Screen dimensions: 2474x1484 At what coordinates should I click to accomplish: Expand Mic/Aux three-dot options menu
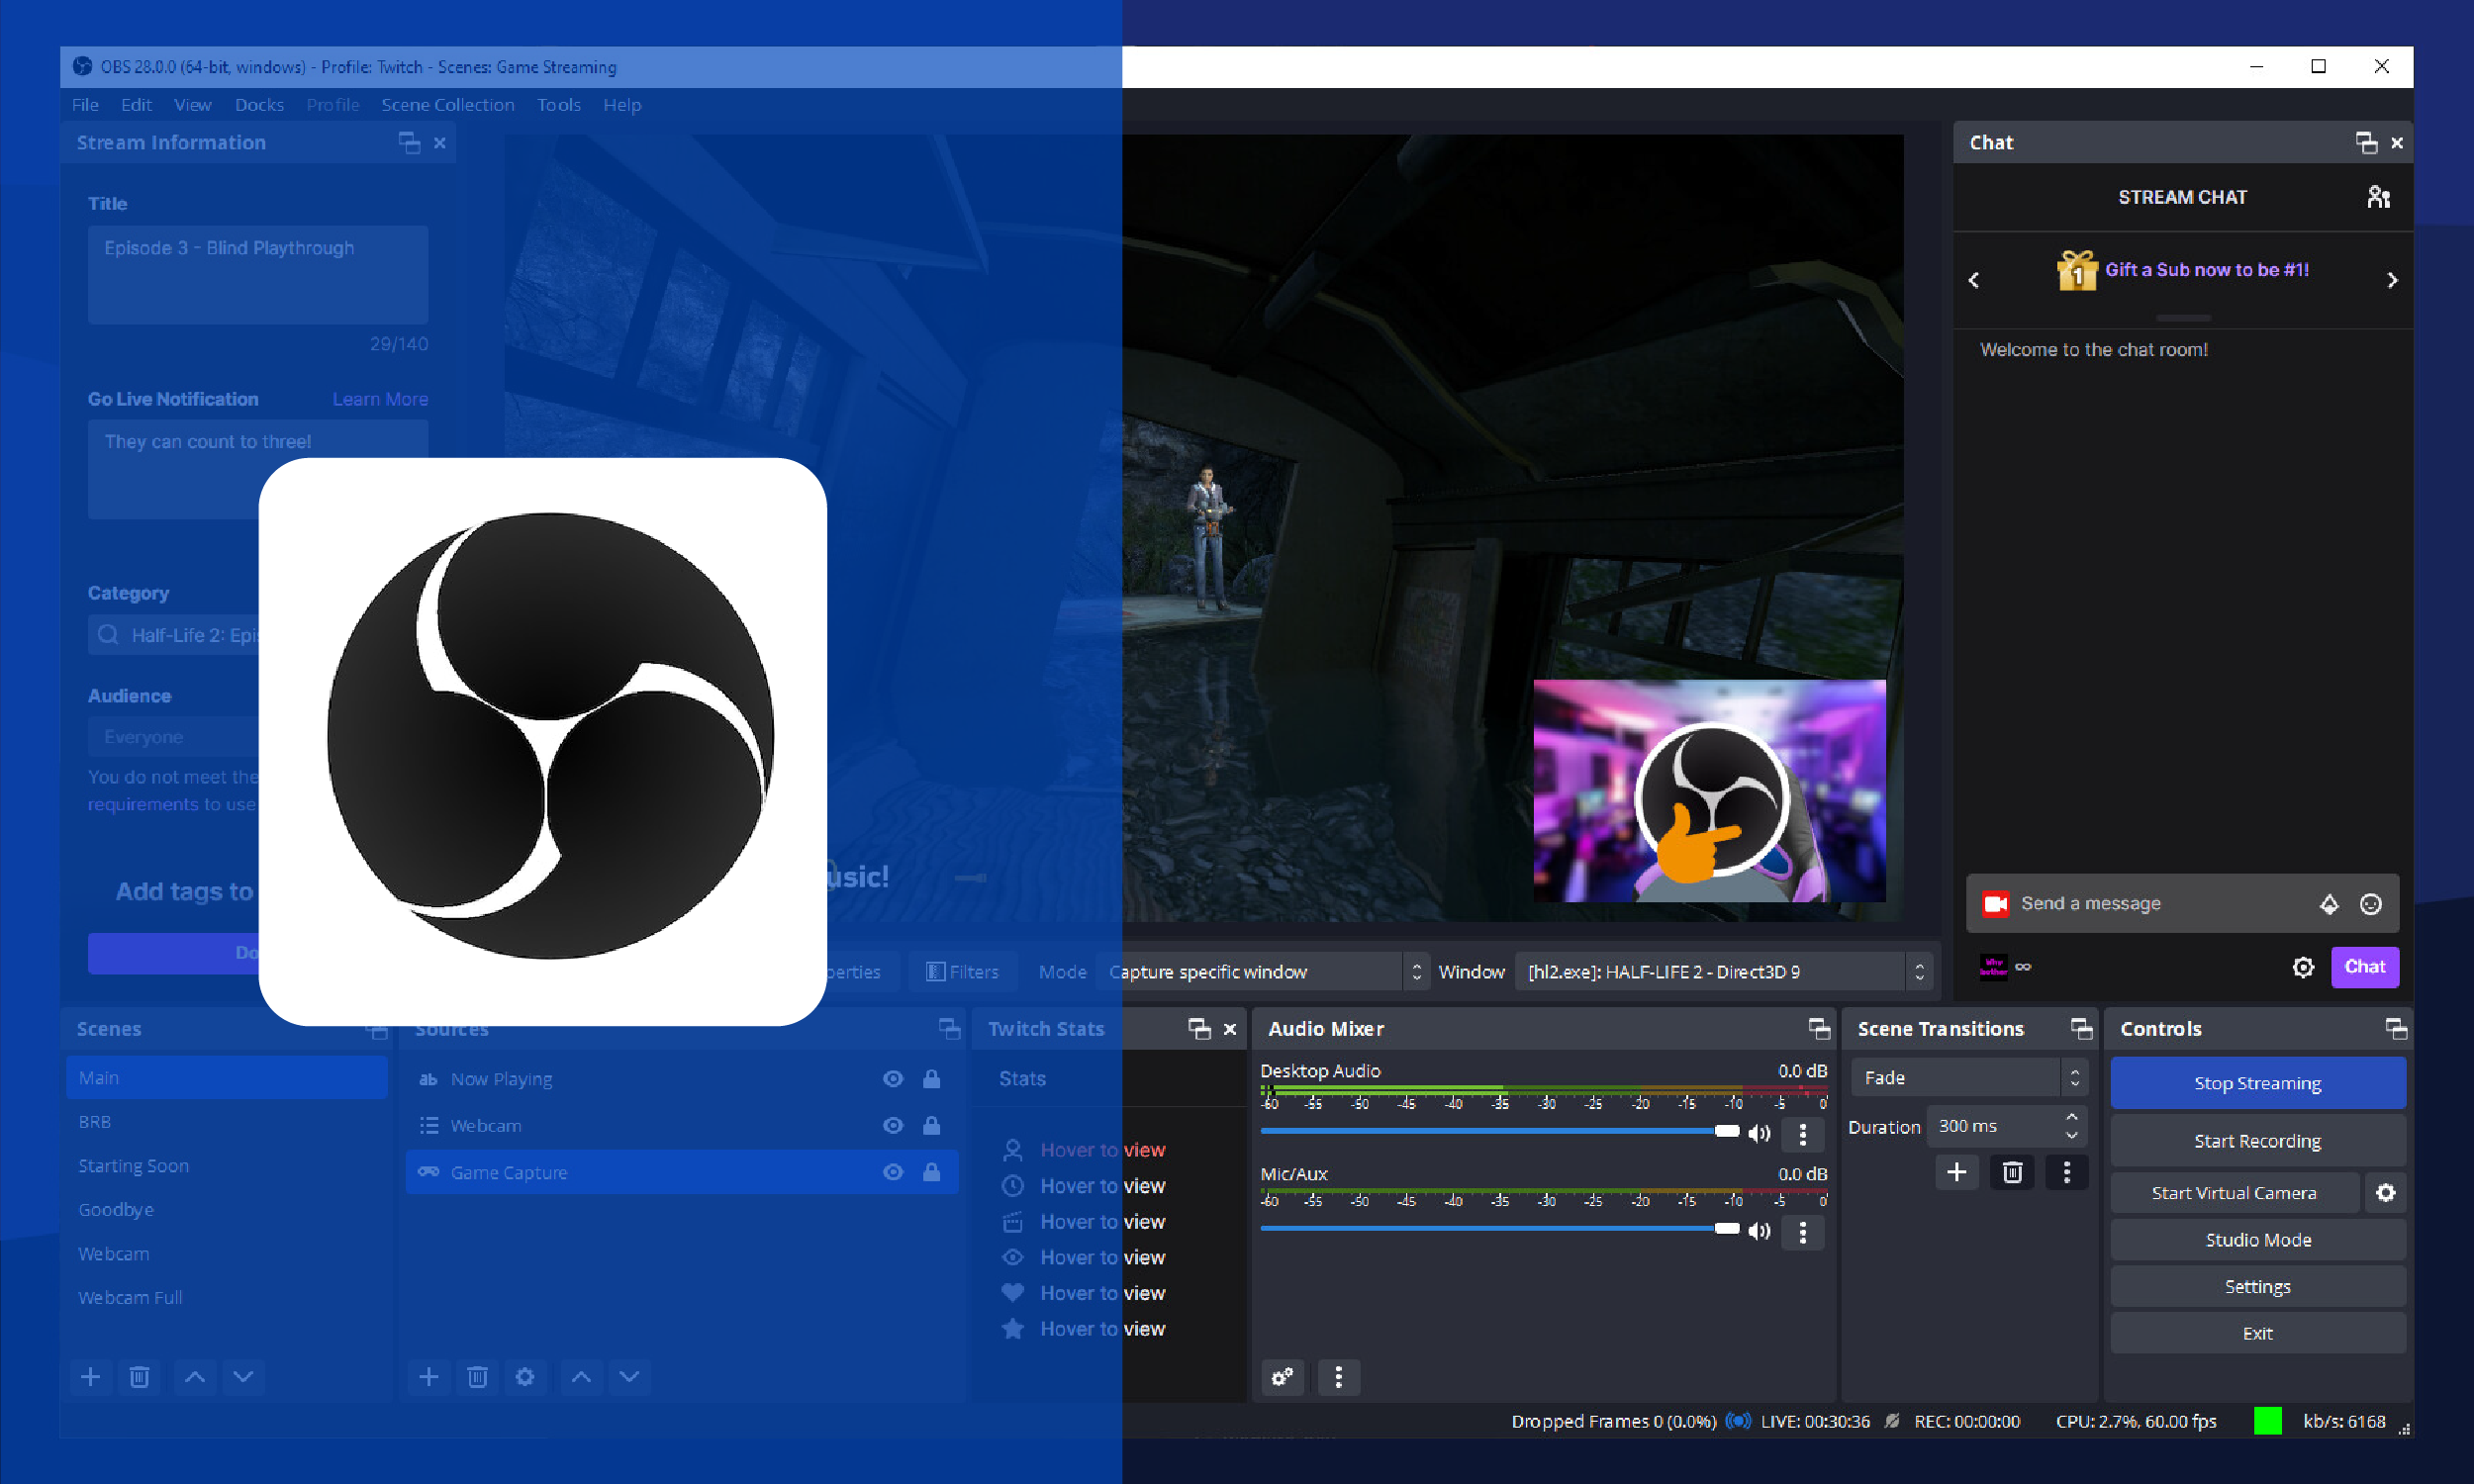[x=1803, y=1232]
